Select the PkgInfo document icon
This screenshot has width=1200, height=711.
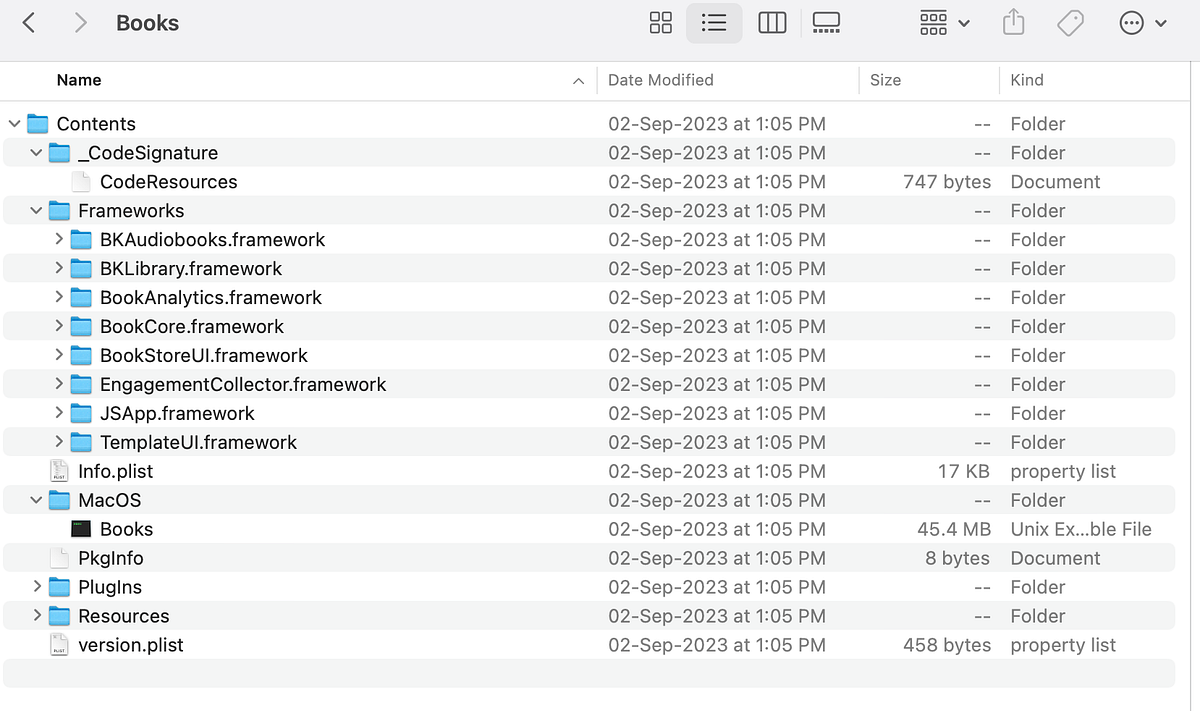(x=60, y=558)
